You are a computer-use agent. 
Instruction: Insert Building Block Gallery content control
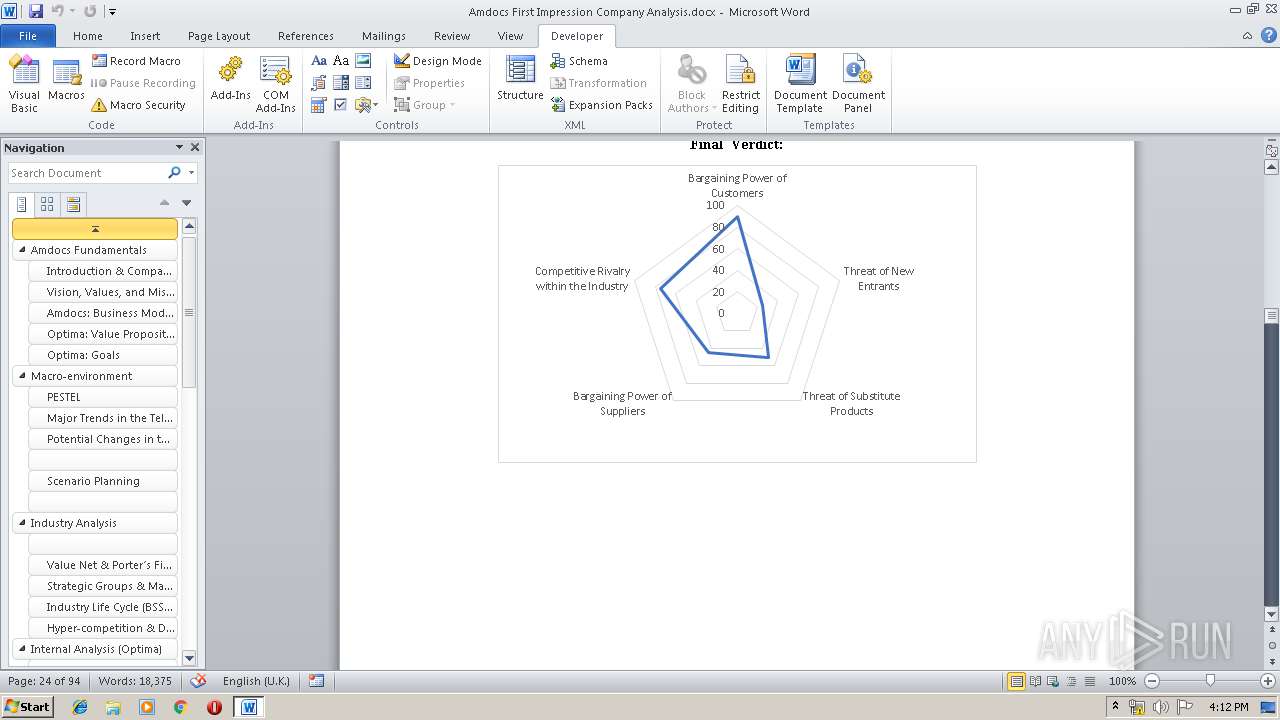pos(319,83)
